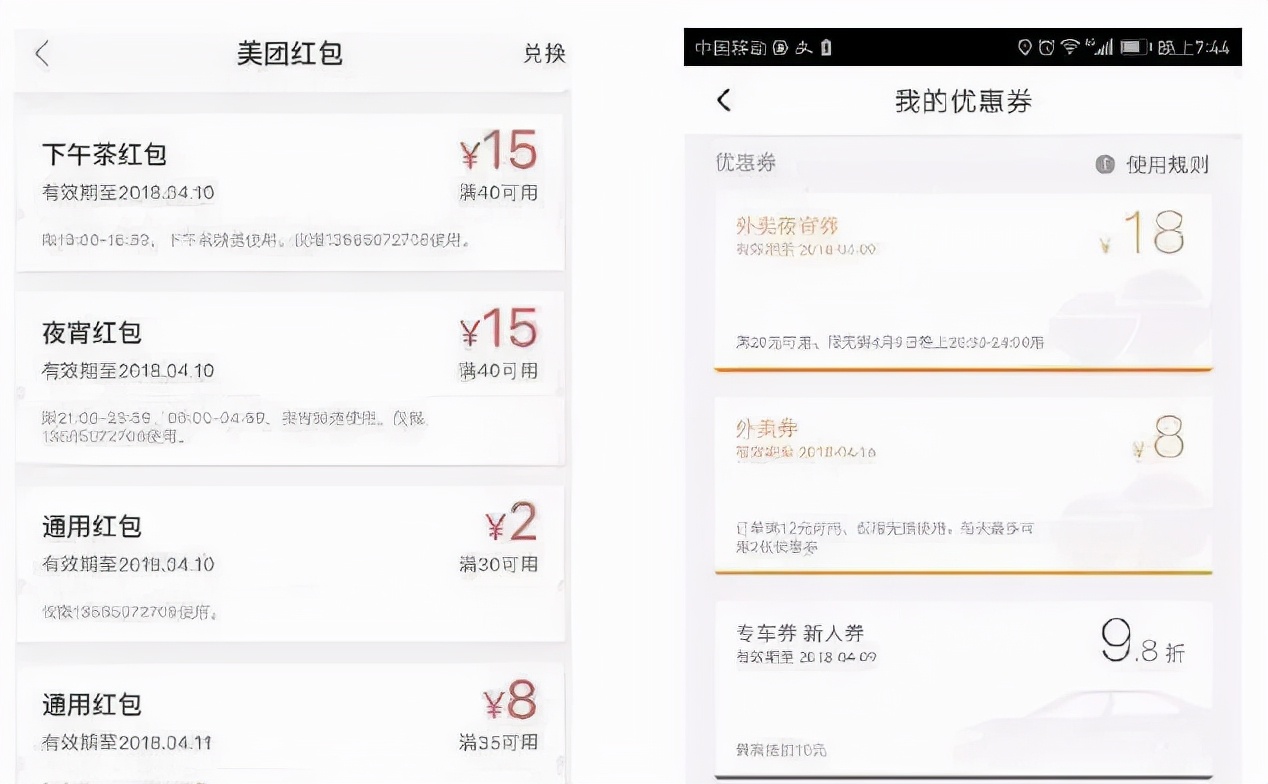Tap the alarm clock icon in status bar
Image resolution: width=1268 pixels, height=784 pixels.
point(1046,47)
